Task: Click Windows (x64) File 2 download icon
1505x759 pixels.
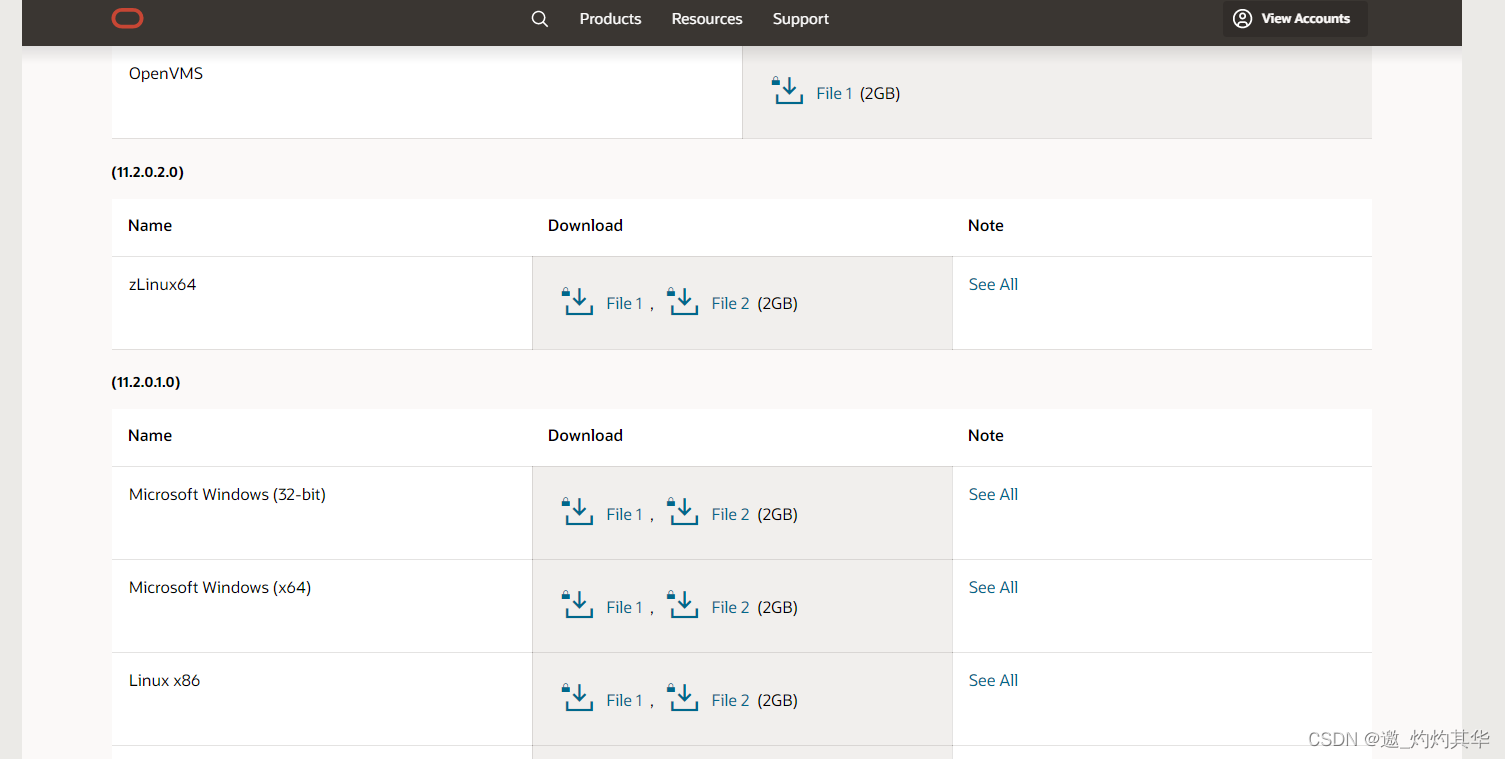Action: coord(683,605)
